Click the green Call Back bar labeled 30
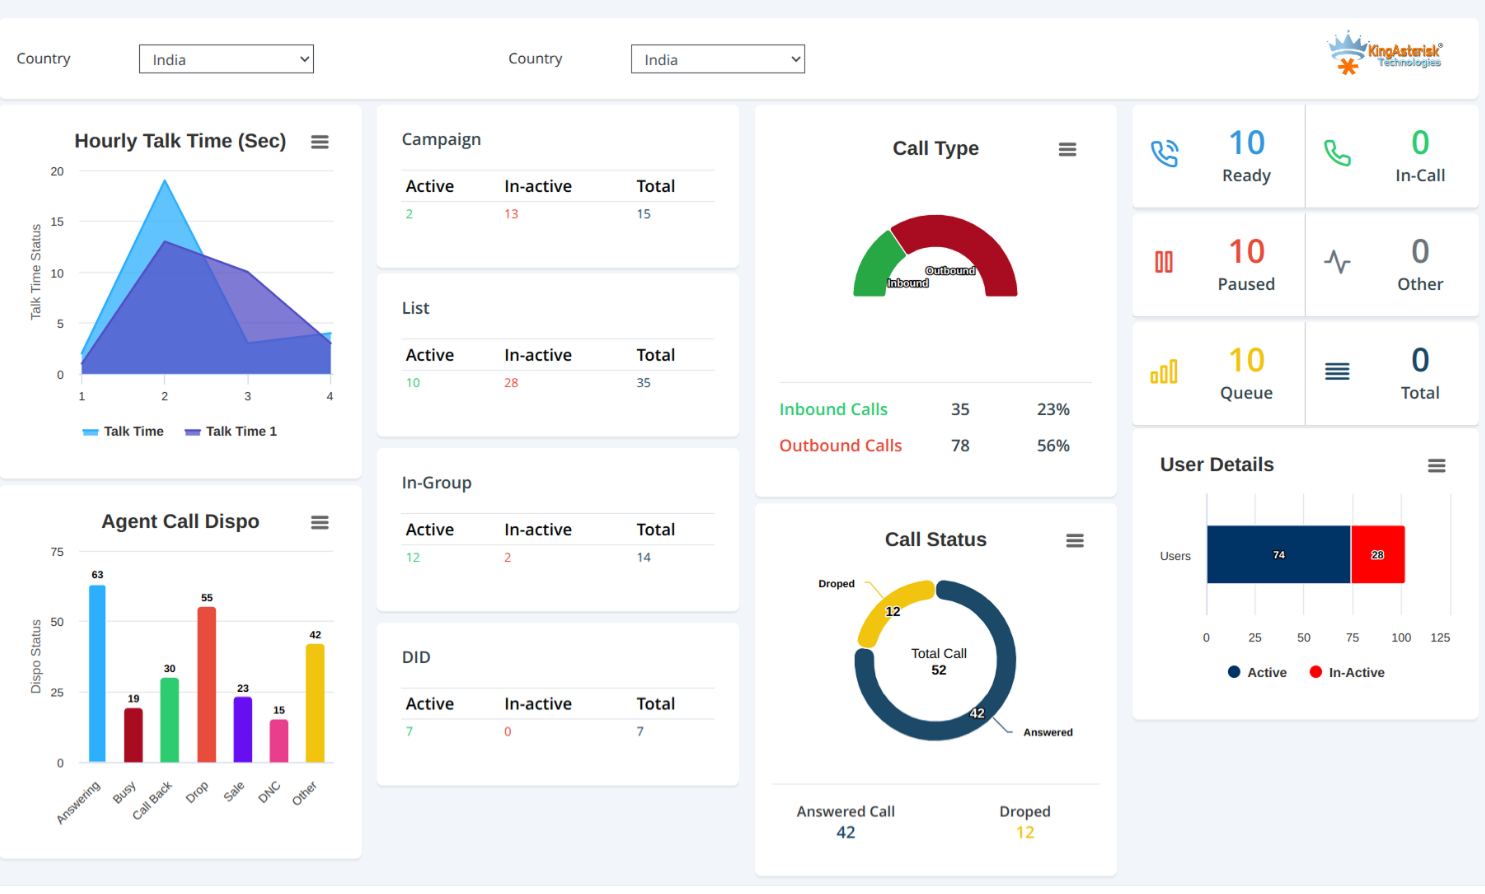Image resolution: width=1485 pixels, height=894 pixels. (170, 721)
